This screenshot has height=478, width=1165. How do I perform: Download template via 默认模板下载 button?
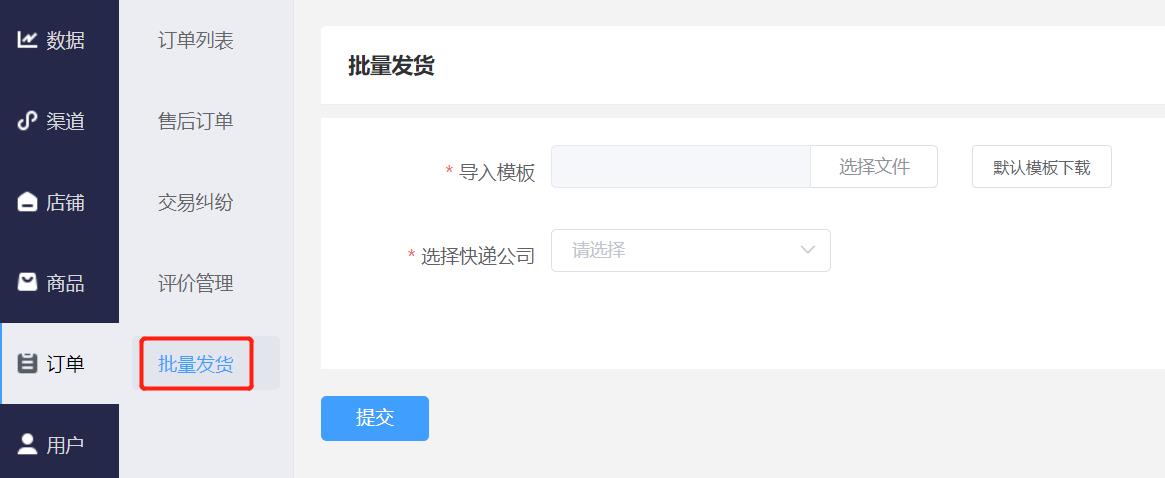click(1042, 167)
